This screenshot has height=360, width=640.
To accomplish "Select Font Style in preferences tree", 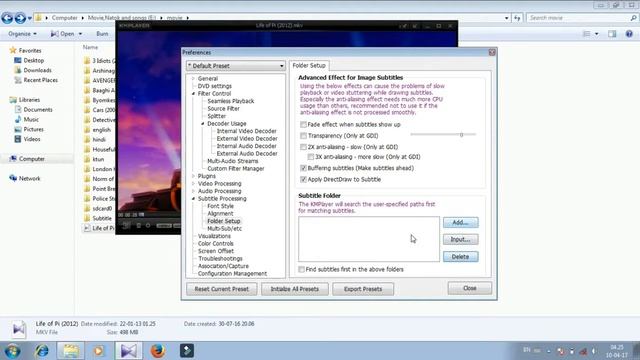I will click(220, 206).
